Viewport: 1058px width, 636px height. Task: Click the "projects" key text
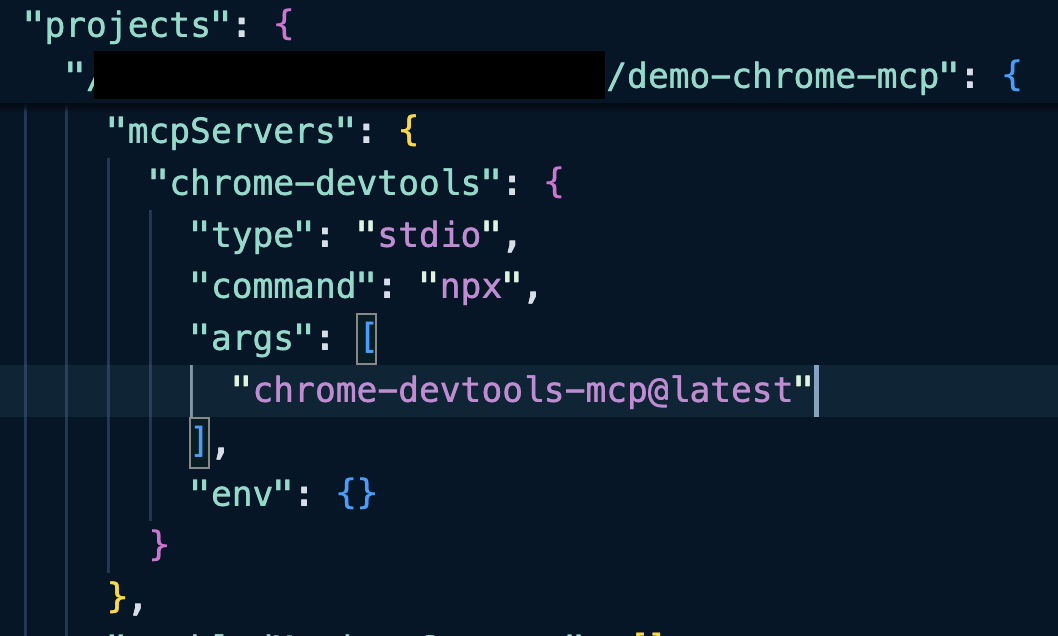coord(128,26)
